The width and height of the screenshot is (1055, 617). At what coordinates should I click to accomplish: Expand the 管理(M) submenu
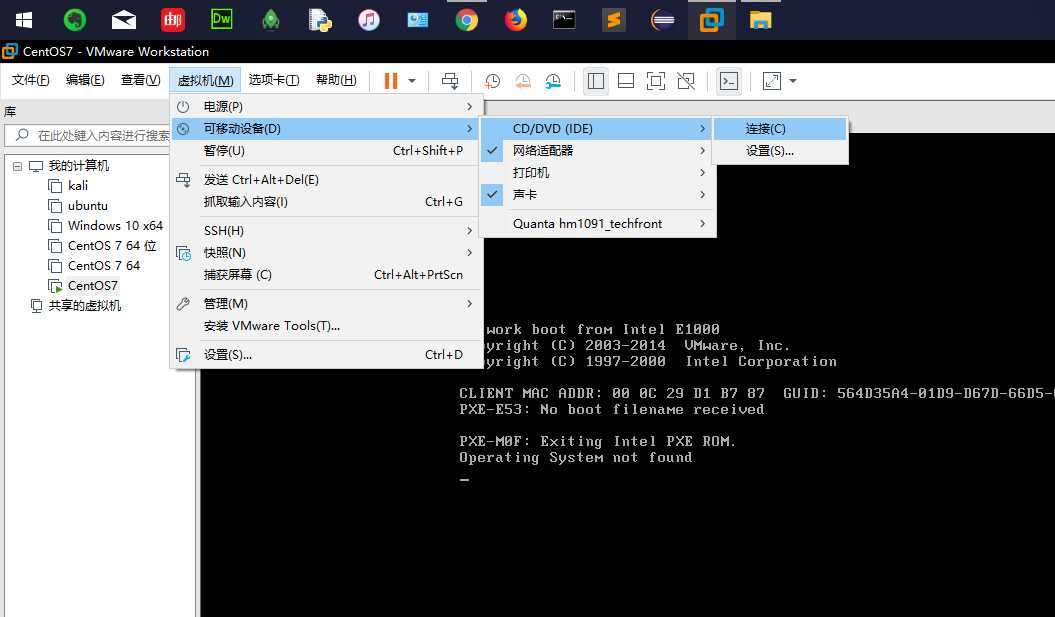(326, 304)
